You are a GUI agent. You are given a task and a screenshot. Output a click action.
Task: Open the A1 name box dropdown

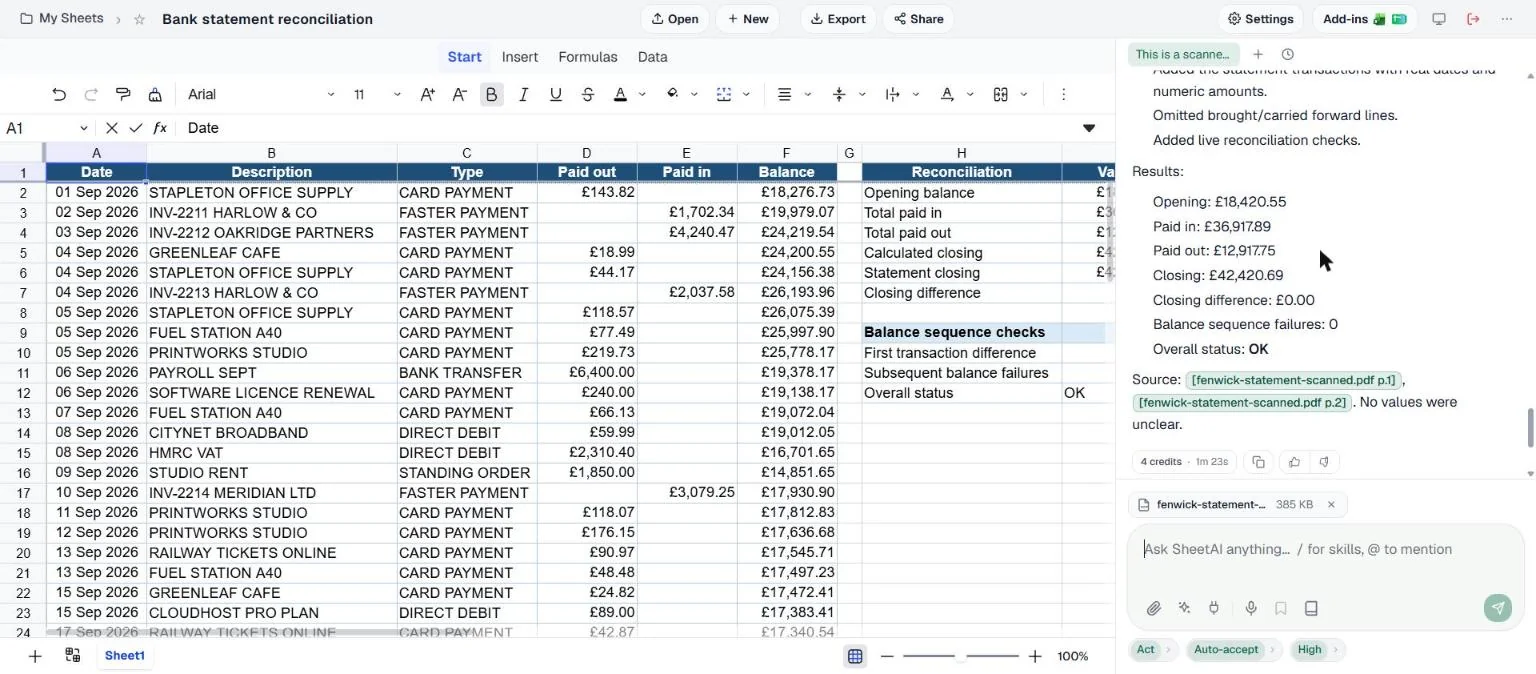coord(83,128)
